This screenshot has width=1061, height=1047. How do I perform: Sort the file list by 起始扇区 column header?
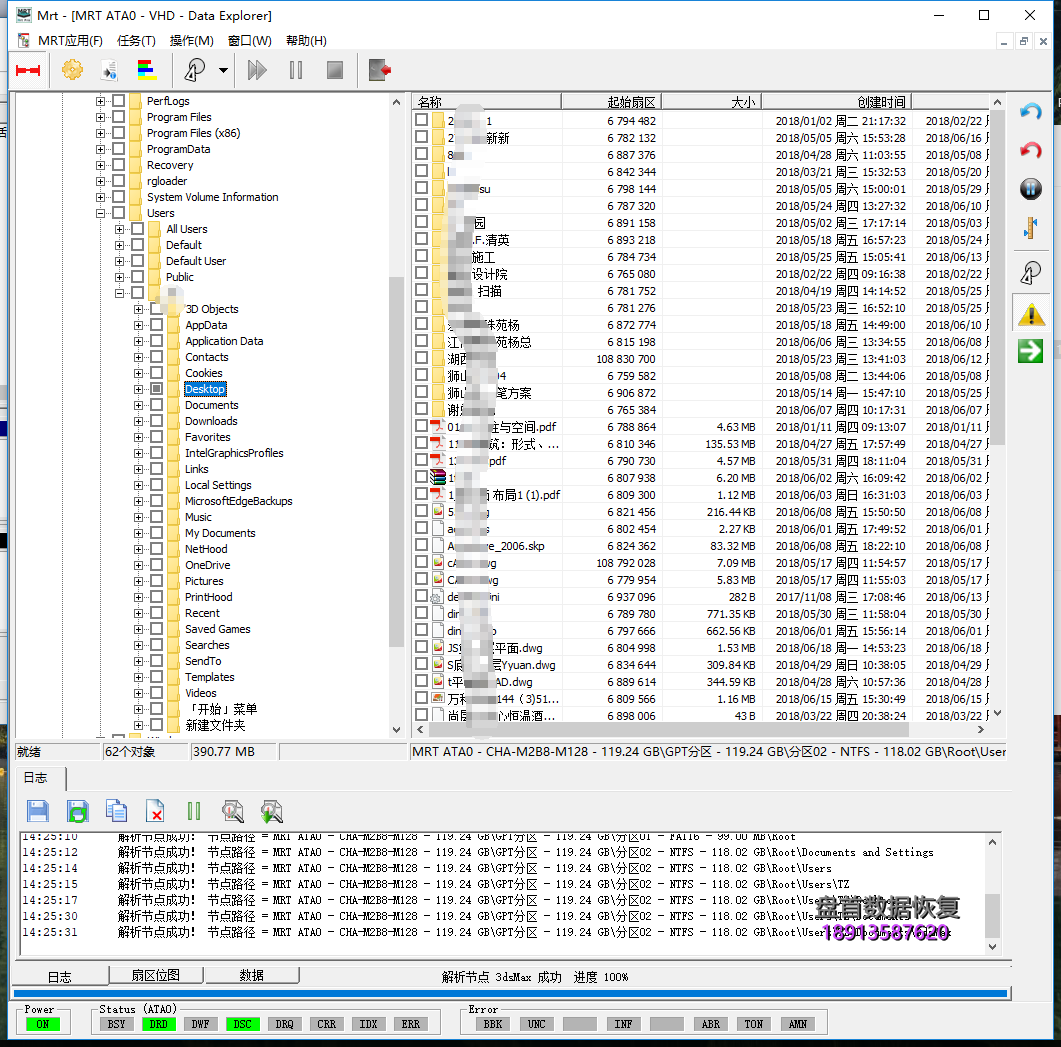[x=611, y=102]
